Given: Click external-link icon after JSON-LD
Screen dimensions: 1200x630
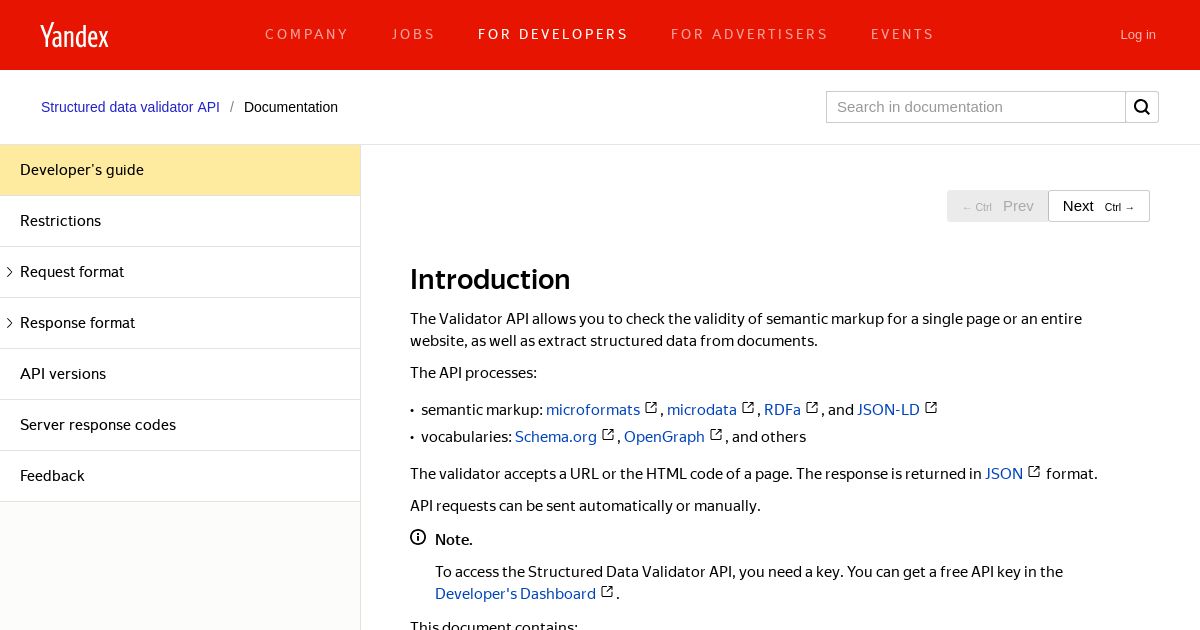Looking at the screenshot, I should [931, 408].
